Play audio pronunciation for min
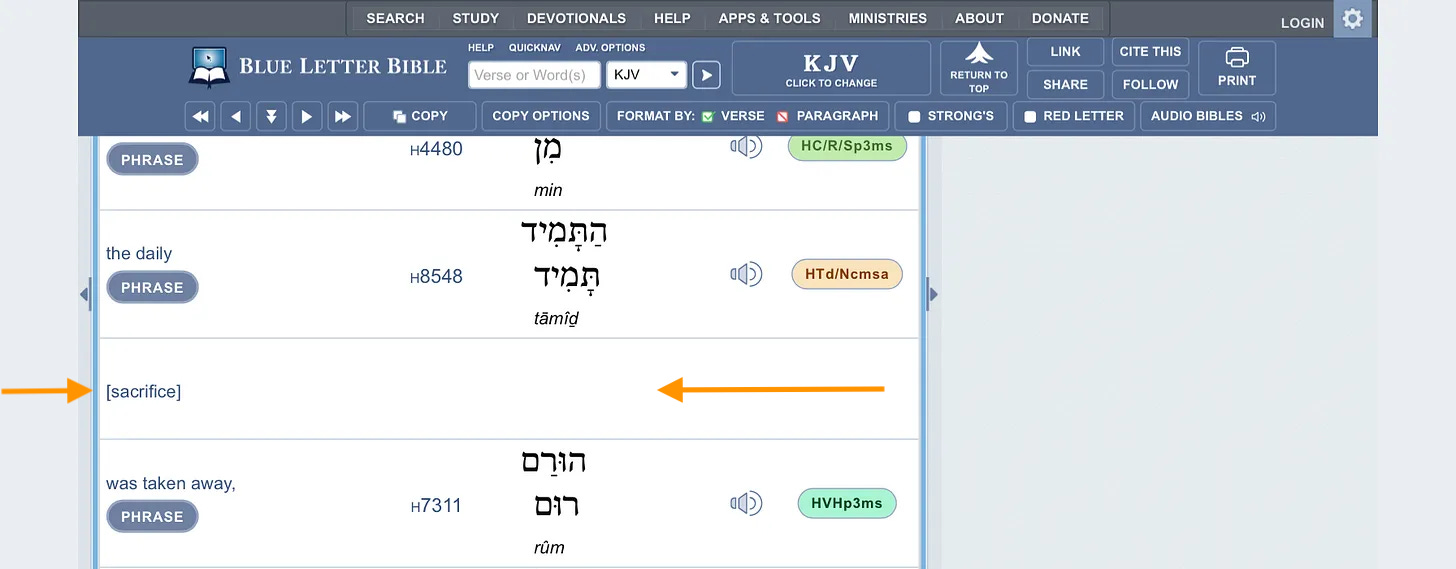Screen dimensions: 1456x569 [746, 147]
